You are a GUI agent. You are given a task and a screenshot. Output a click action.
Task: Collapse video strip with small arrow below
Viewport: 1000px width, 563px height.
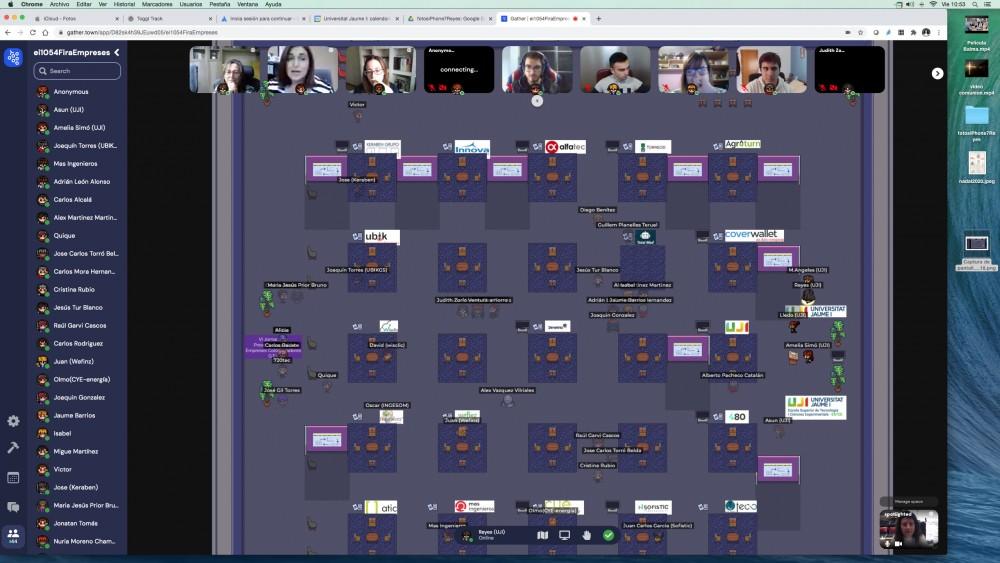coord(537,100)
